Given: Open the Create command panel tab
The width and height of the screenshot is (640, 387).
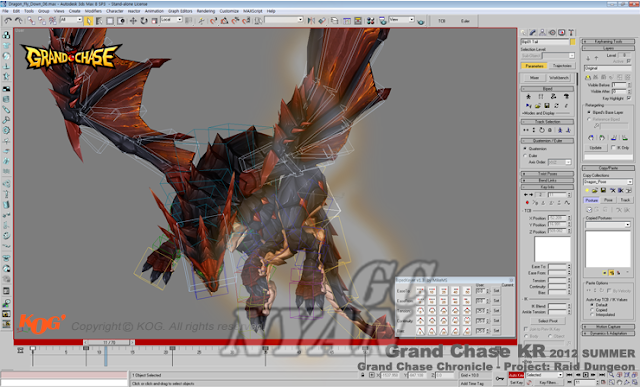Looking at the screenshot, I should click(x=524, y=32).
